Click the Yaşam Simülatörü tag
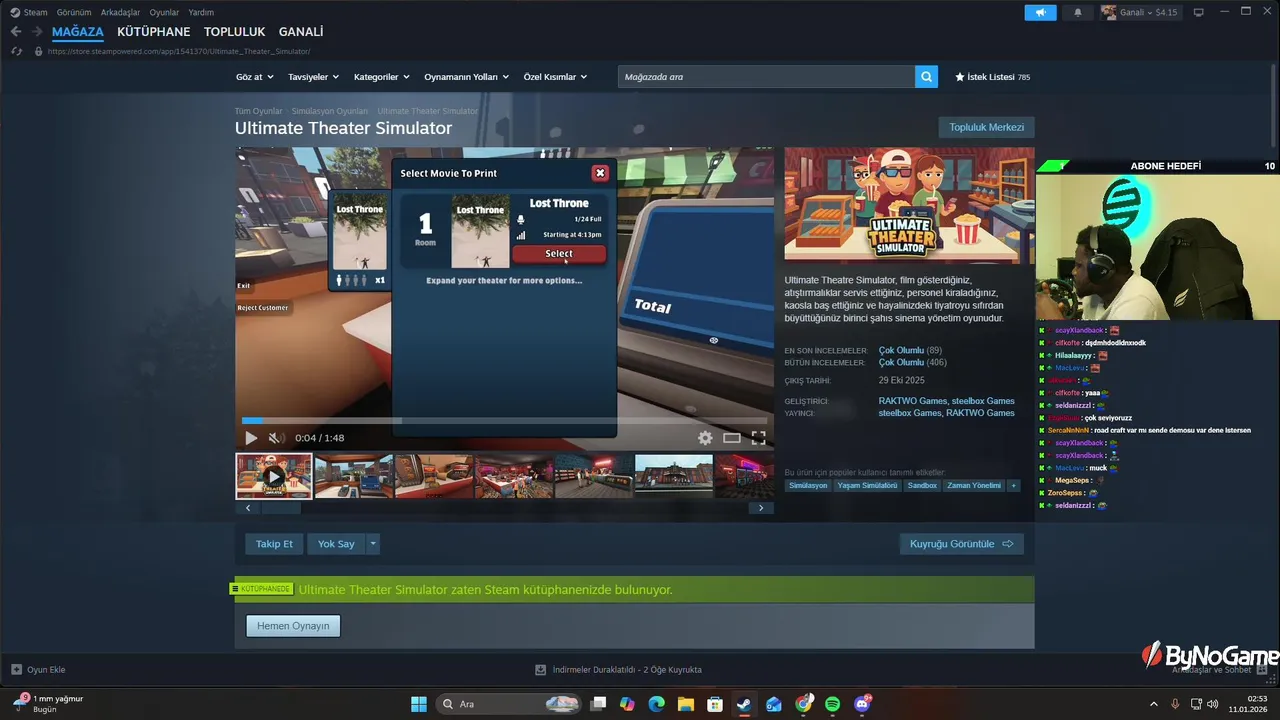Viewport: 1280px width, 720px height. point(867,485)
